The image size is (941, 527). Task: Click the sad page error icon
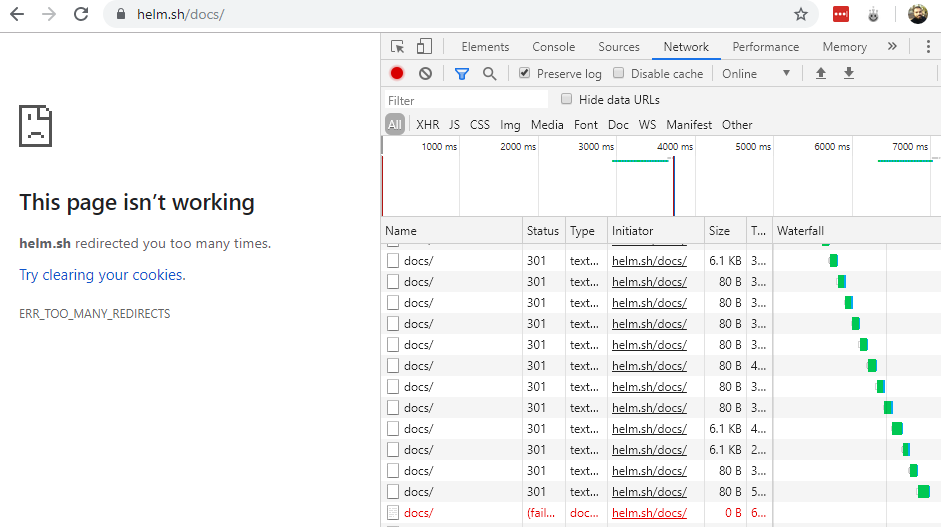point(35,126)
